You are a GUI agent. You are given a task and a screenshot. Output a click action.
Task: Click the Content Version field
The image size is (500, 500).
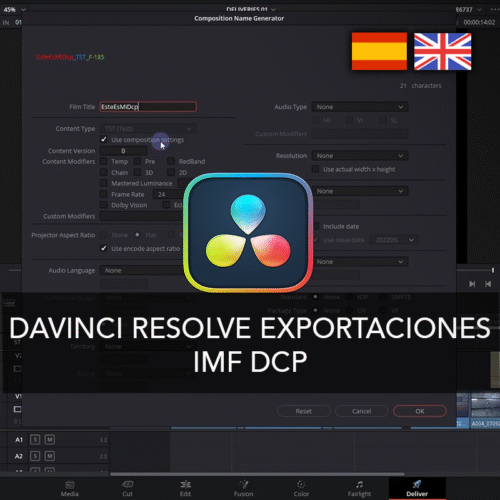[x=123, y=151]
